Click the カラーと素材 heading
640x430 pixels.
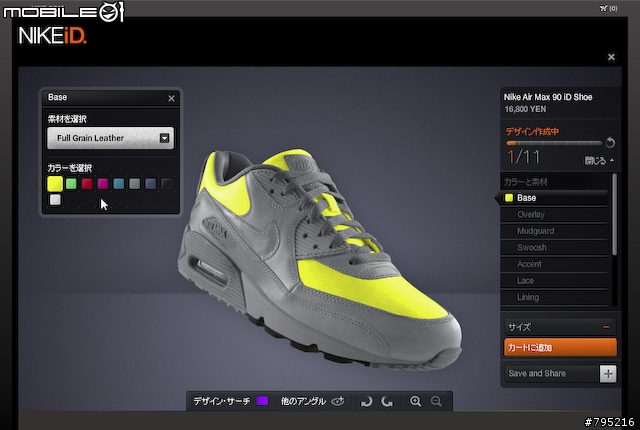click(526, 182)
